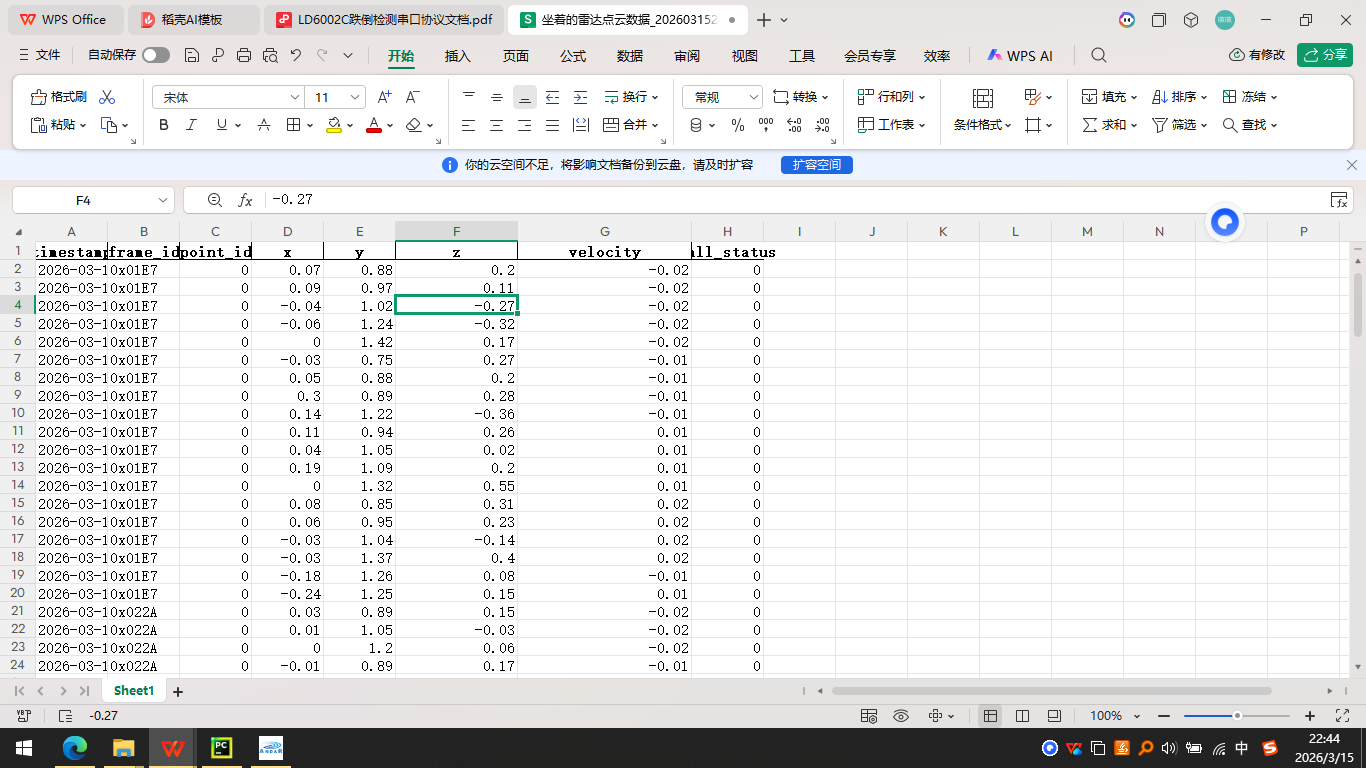
Task: Click the yellow fill color swatch
Action: (334, 125)
